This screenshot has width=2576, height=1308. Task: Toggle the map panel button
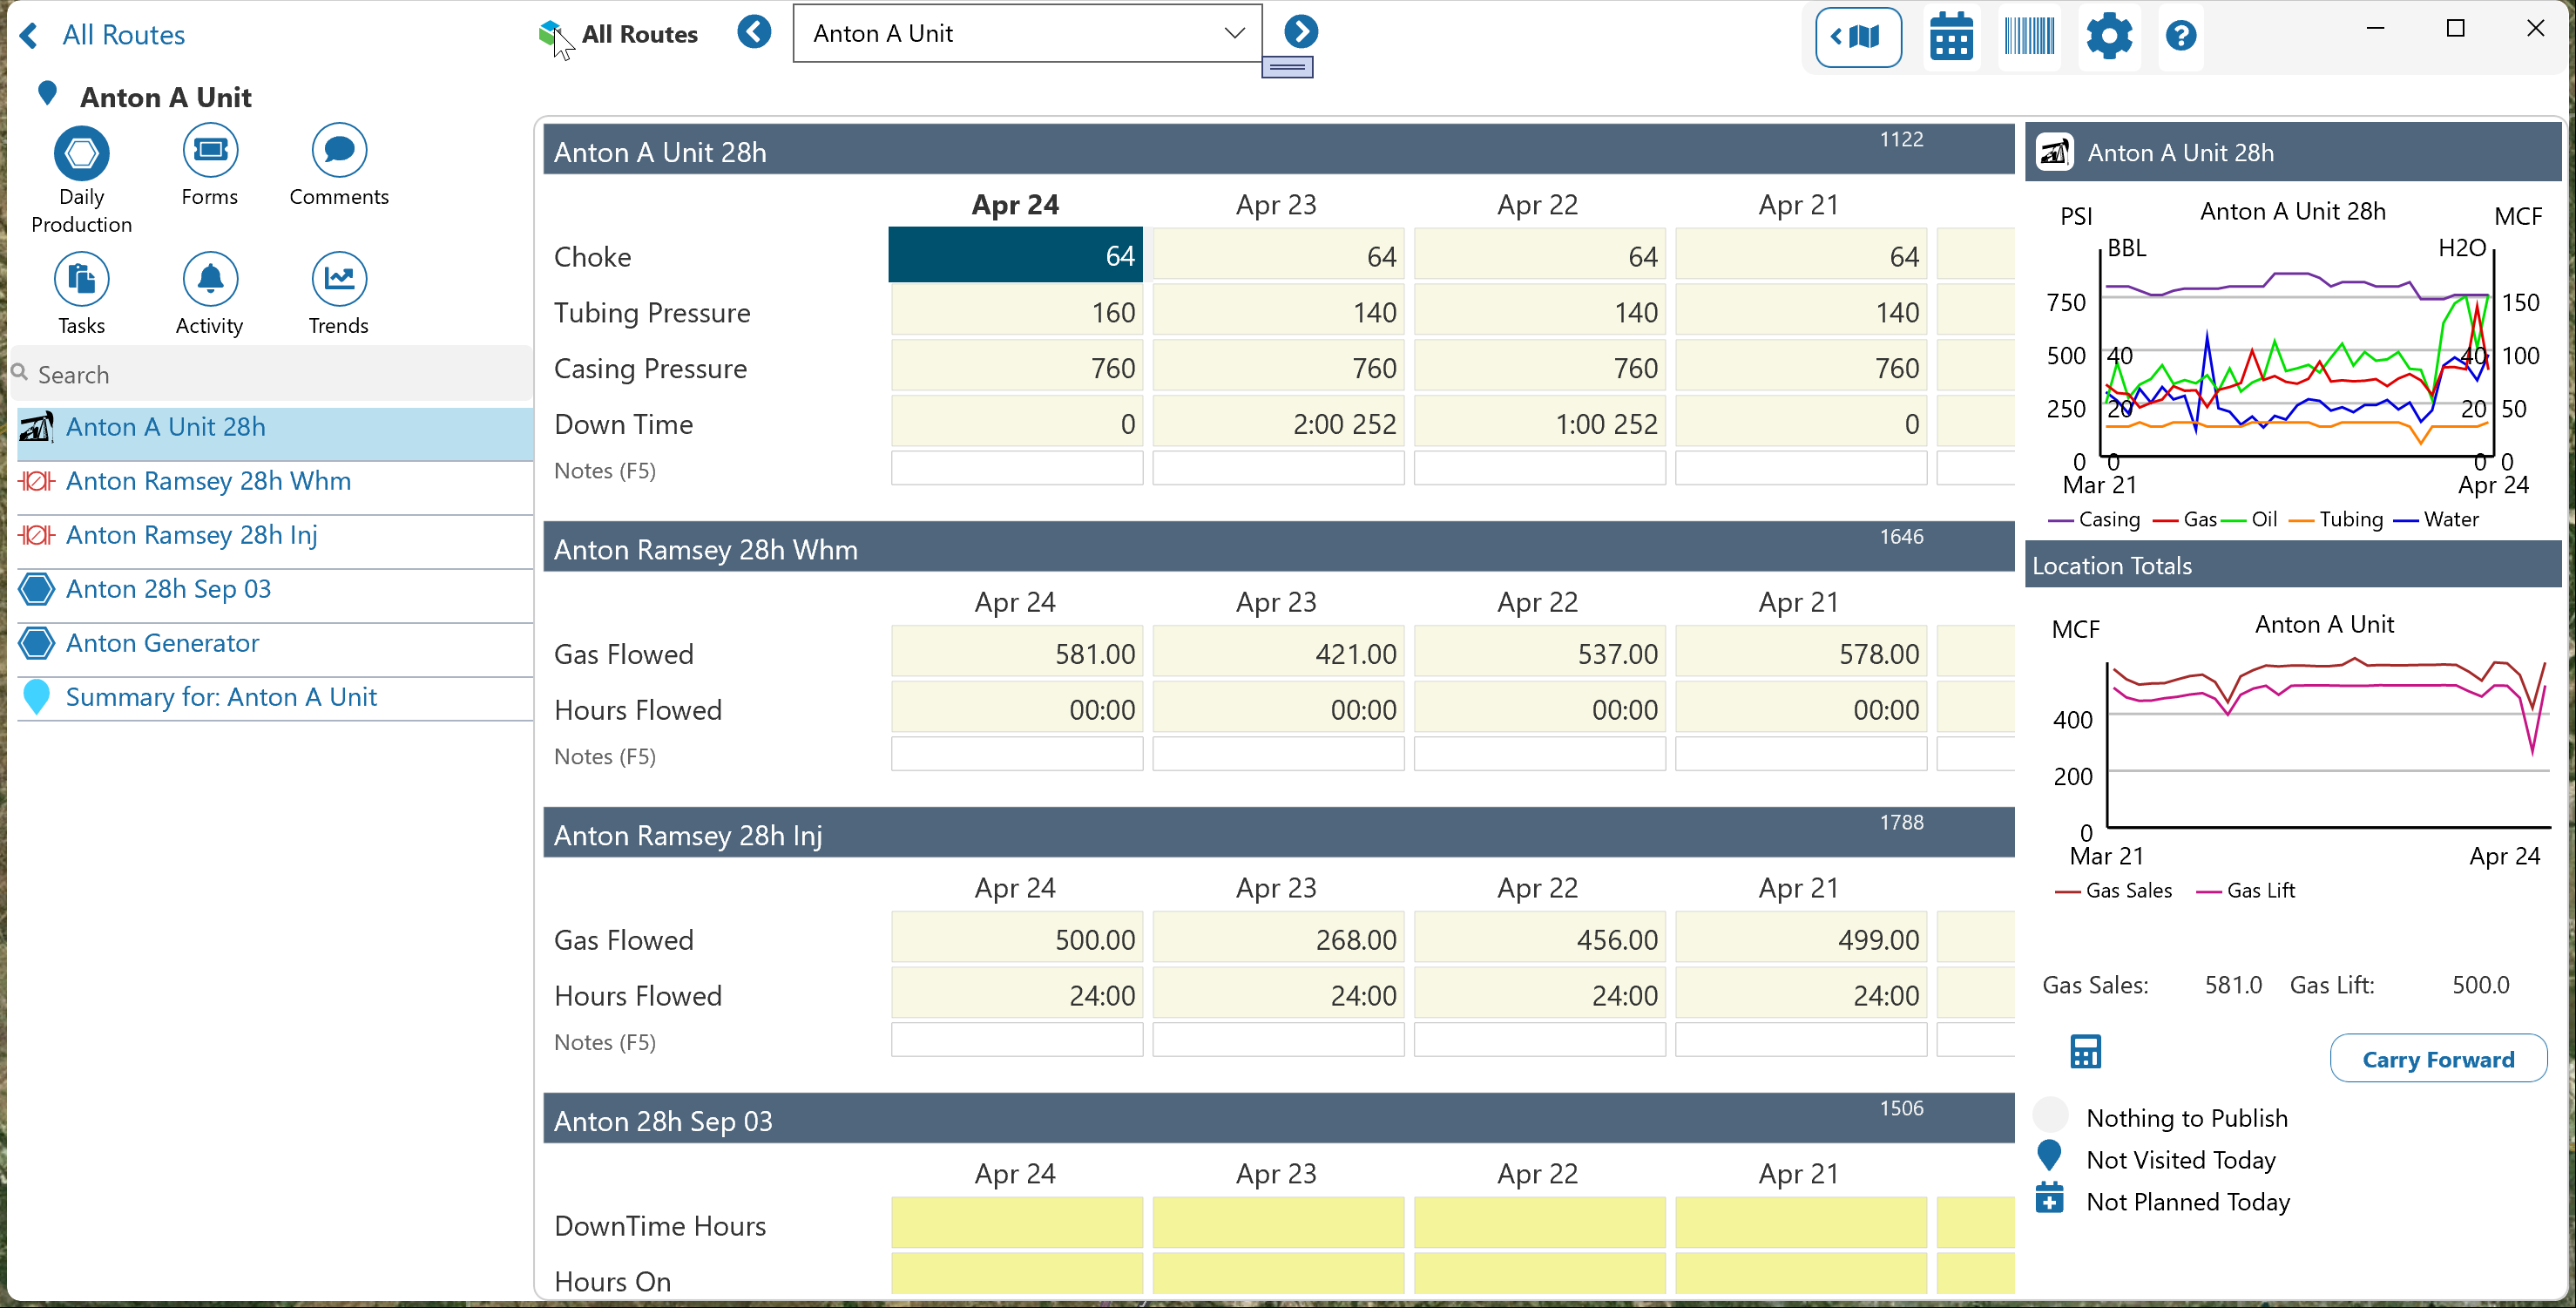click(x=1858, y=37)
